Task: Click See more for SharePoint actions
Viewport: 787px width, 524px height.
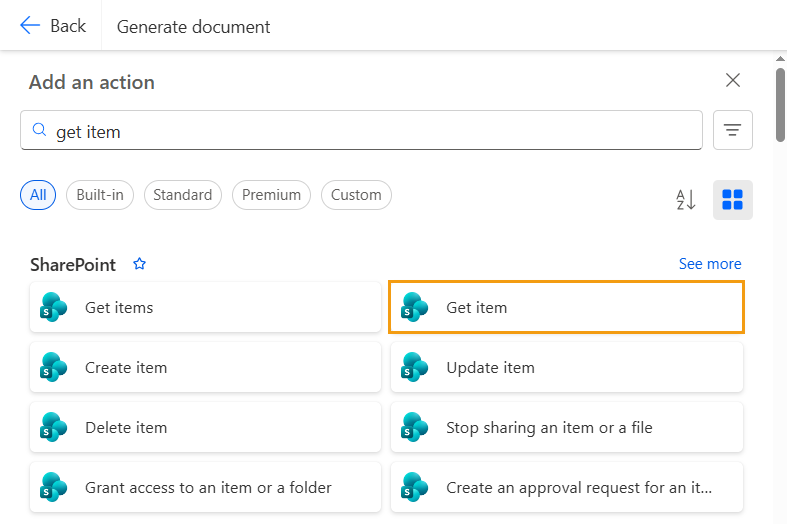Action: 710,264
